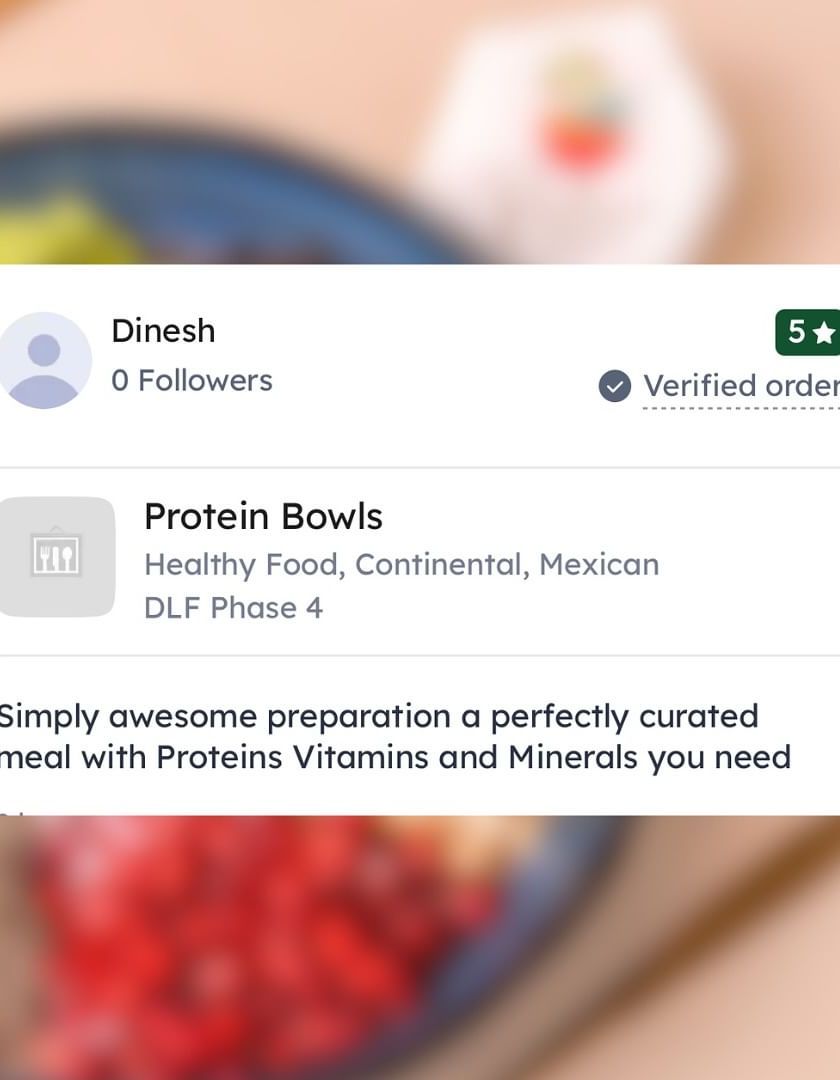
Task: Select the Healthy Food cuisine tag
Action: click(243, 565)
